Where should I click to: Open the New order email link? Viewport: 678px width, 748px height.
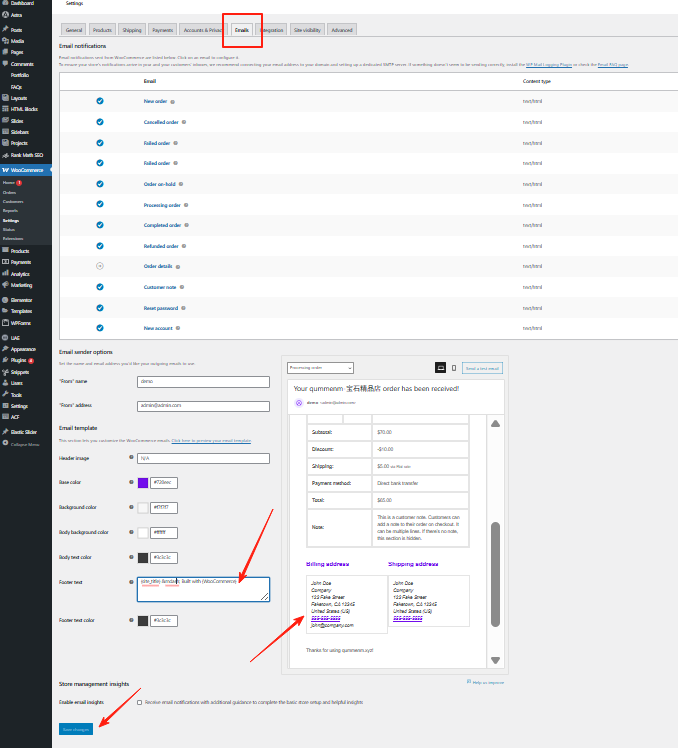[x=155, y=101]
